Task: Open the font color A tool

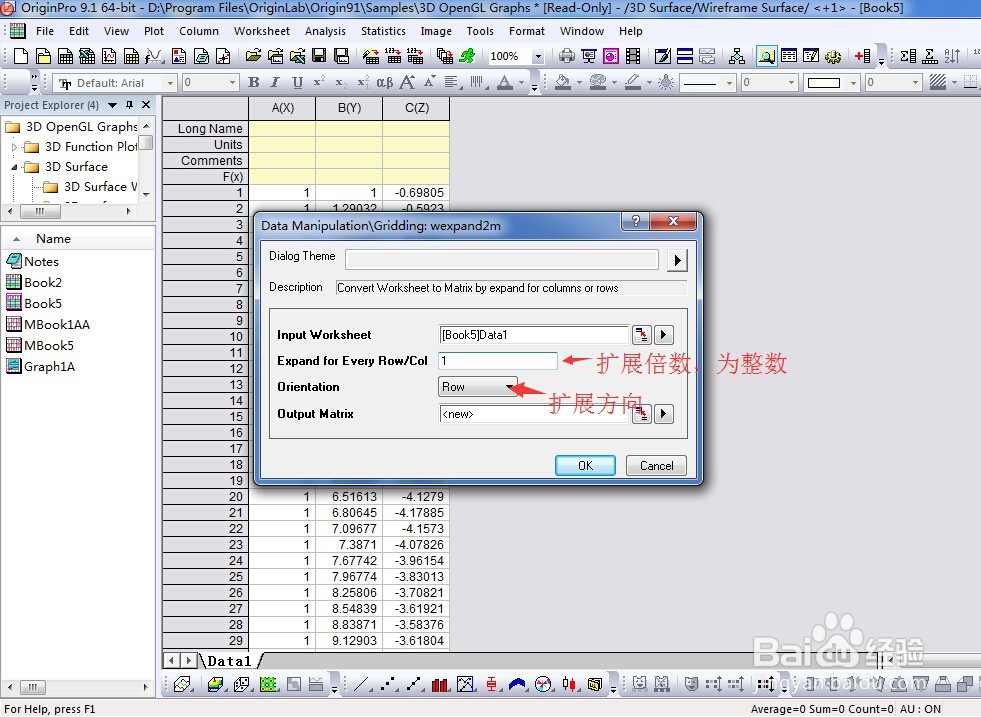Action: point(504,82)
